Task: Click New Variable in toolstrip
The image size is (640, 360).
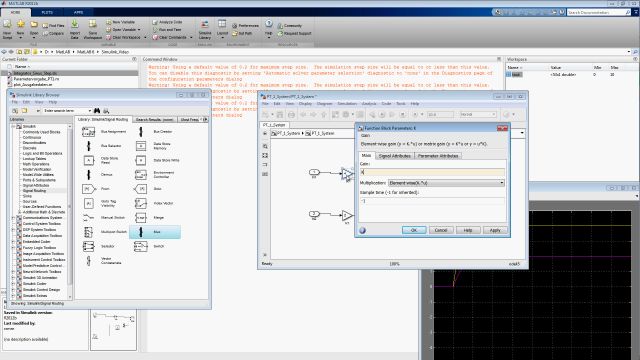Action: point(120,22)
